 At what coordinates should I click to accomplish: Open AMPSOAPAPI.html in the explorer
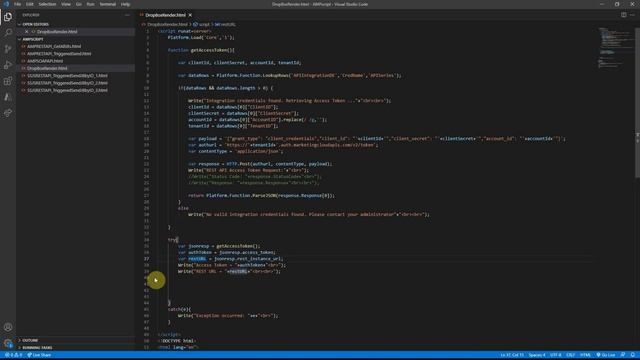(x=45, y=61)
